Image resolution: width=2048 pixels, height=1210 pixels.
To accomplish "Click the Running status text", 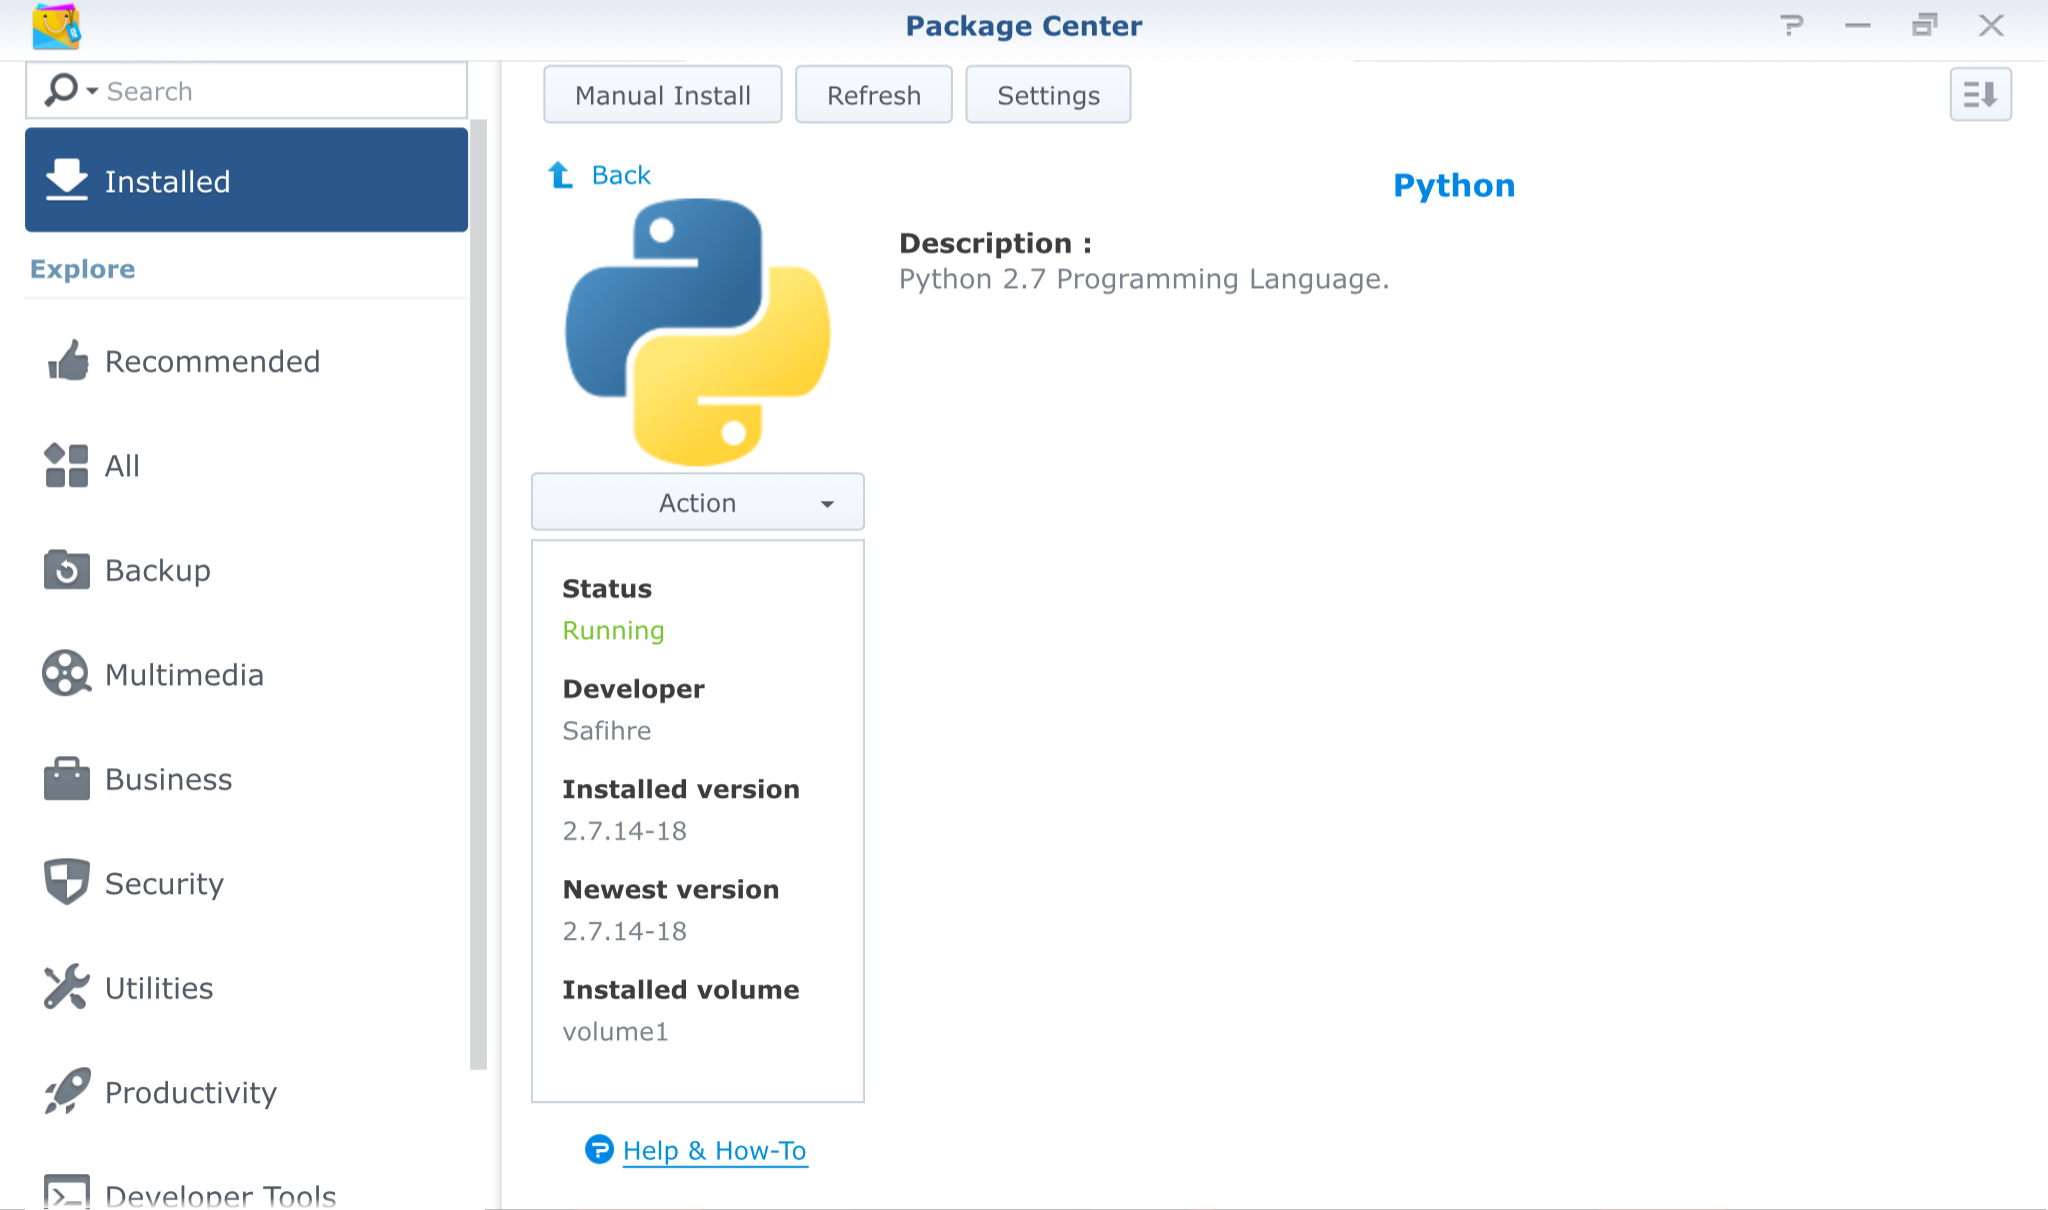I will coord(613,631).
